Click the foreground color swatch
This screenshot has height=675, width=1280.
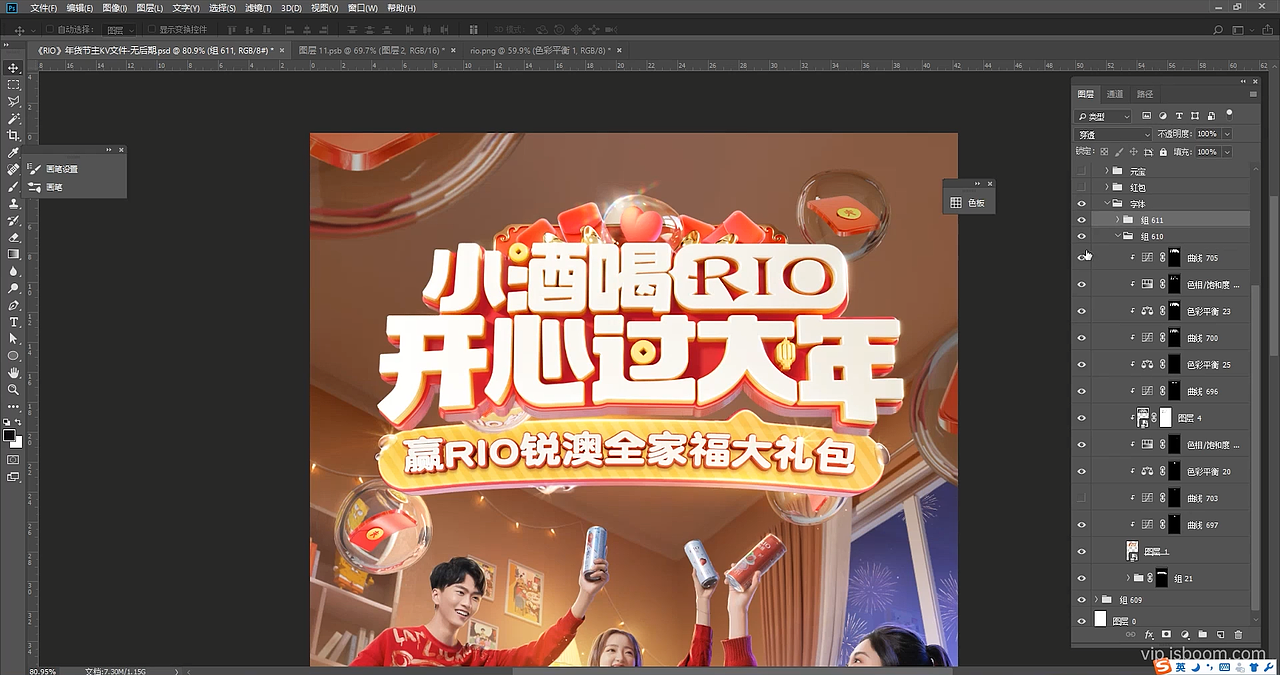[x=9, y=435]
